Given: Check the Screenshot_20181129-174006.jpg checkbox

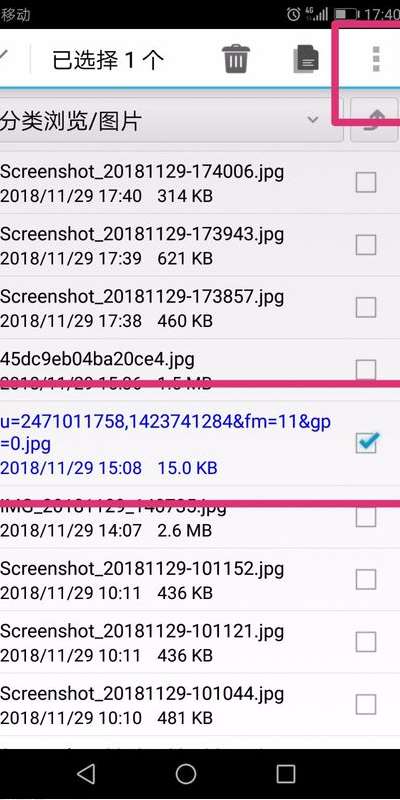Looking at the screenshot, I should [366, 182].
